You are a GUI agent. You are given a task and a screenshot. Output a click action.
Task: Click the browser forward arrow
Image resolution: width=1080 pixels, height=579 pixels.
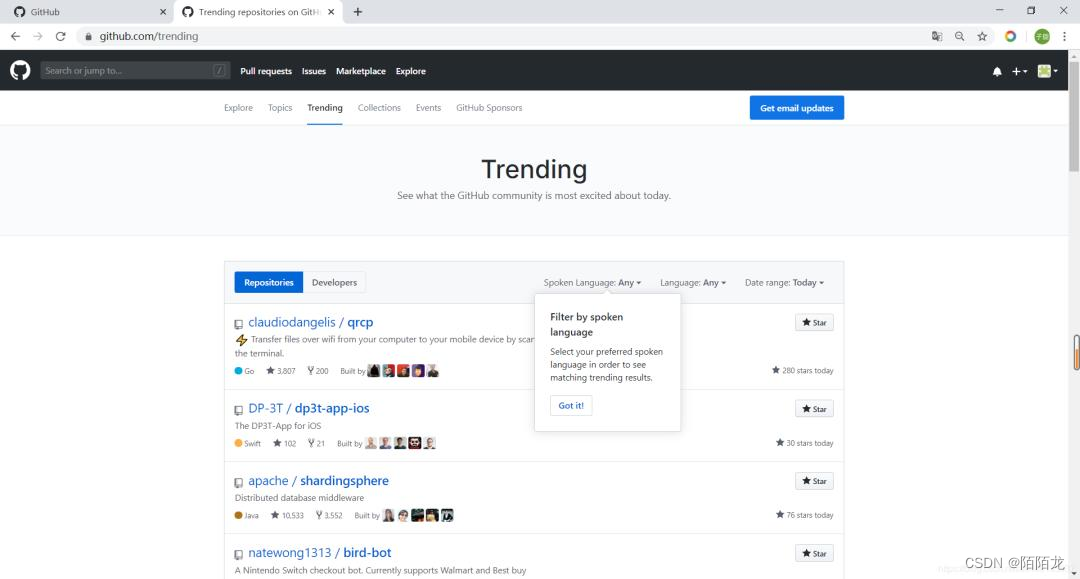[38, 36]
